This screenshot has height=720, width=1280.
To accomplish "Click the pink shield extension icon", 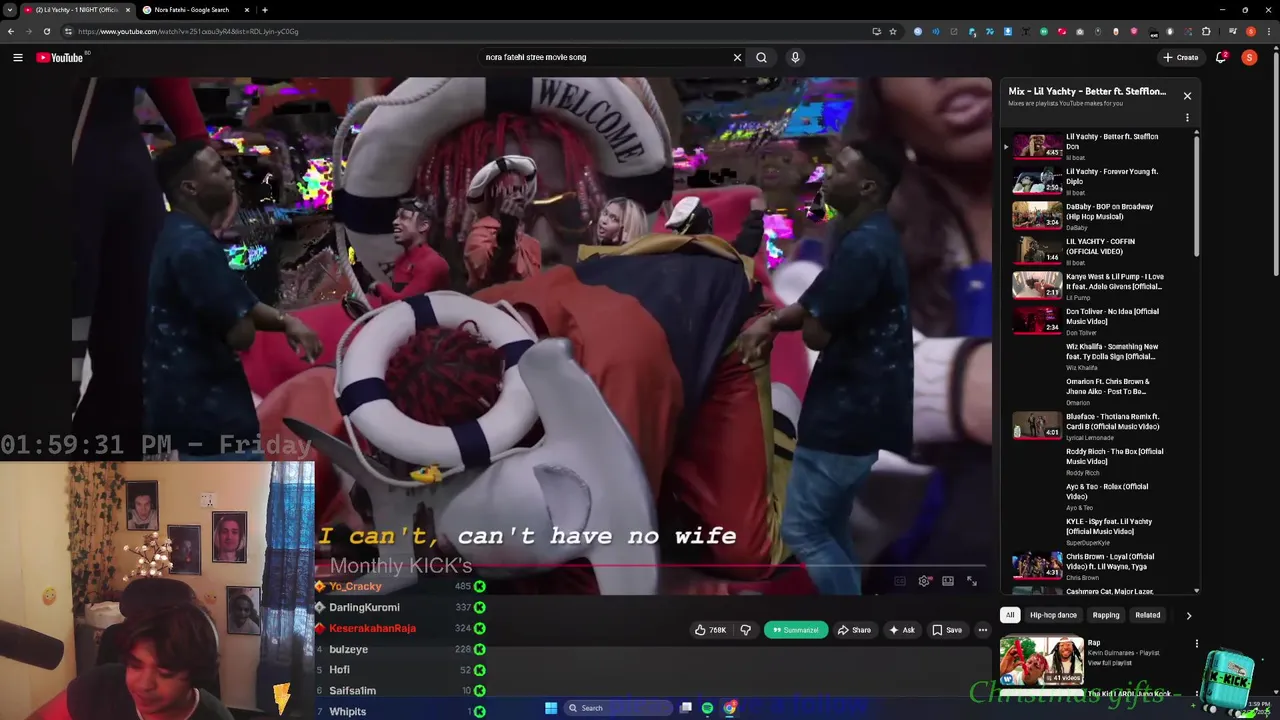I will [x=1134, y=31].
